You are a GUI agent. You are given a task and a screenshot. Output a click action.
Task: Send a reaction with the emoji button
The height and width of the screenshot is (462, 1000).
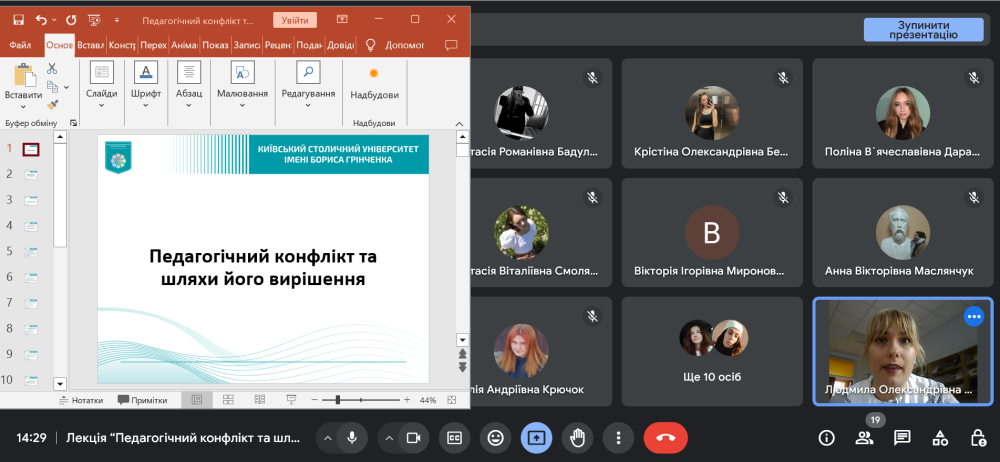click(496, 438)
